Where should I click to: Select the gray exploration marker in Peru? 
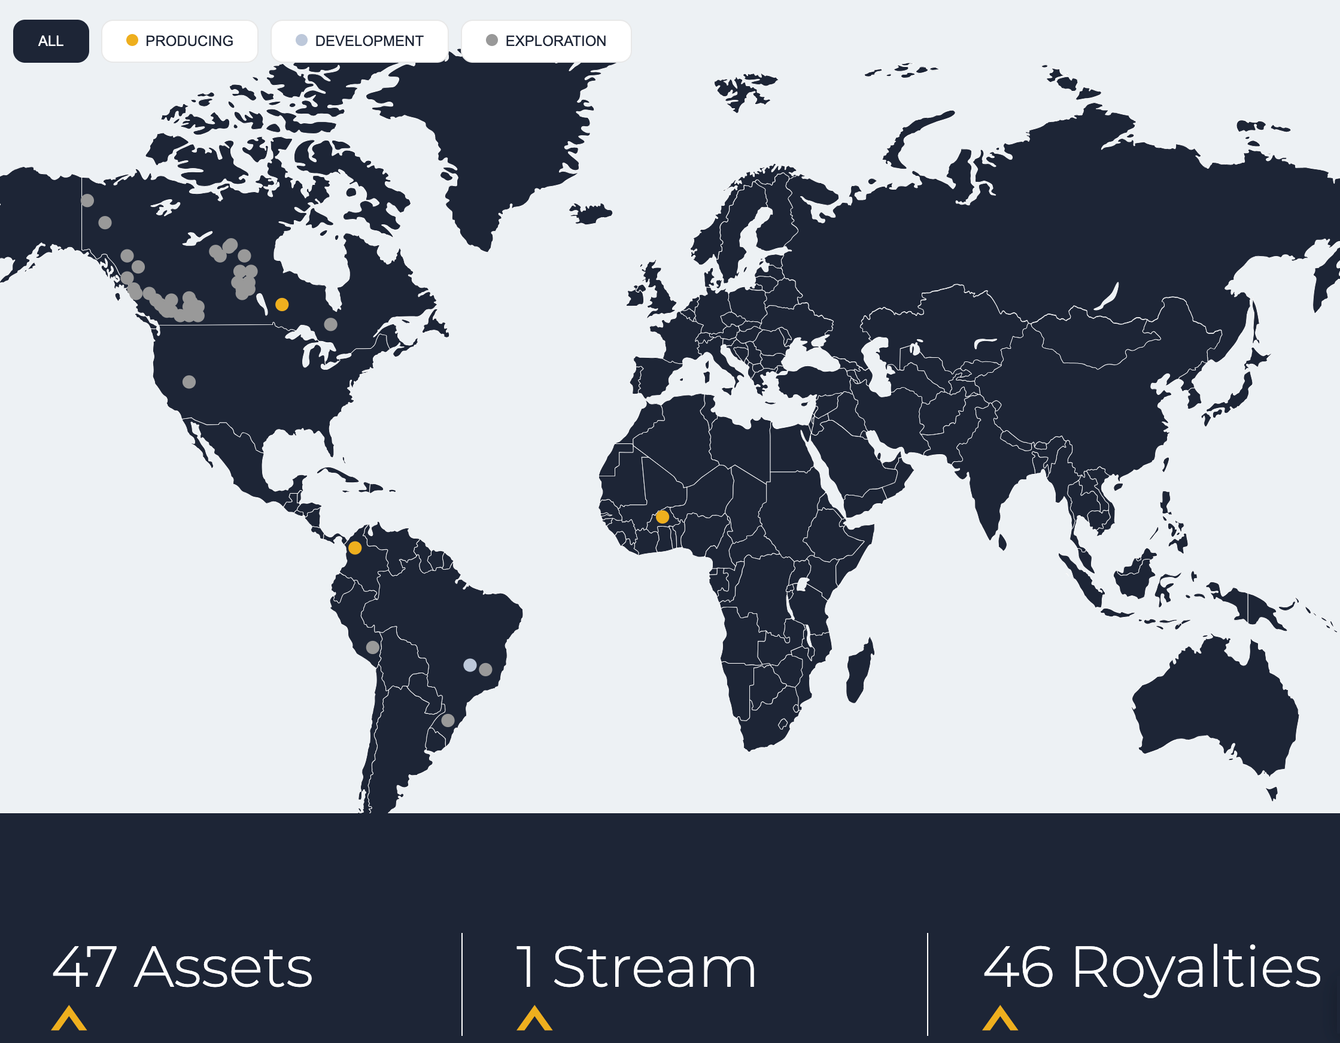pos(373,648)
